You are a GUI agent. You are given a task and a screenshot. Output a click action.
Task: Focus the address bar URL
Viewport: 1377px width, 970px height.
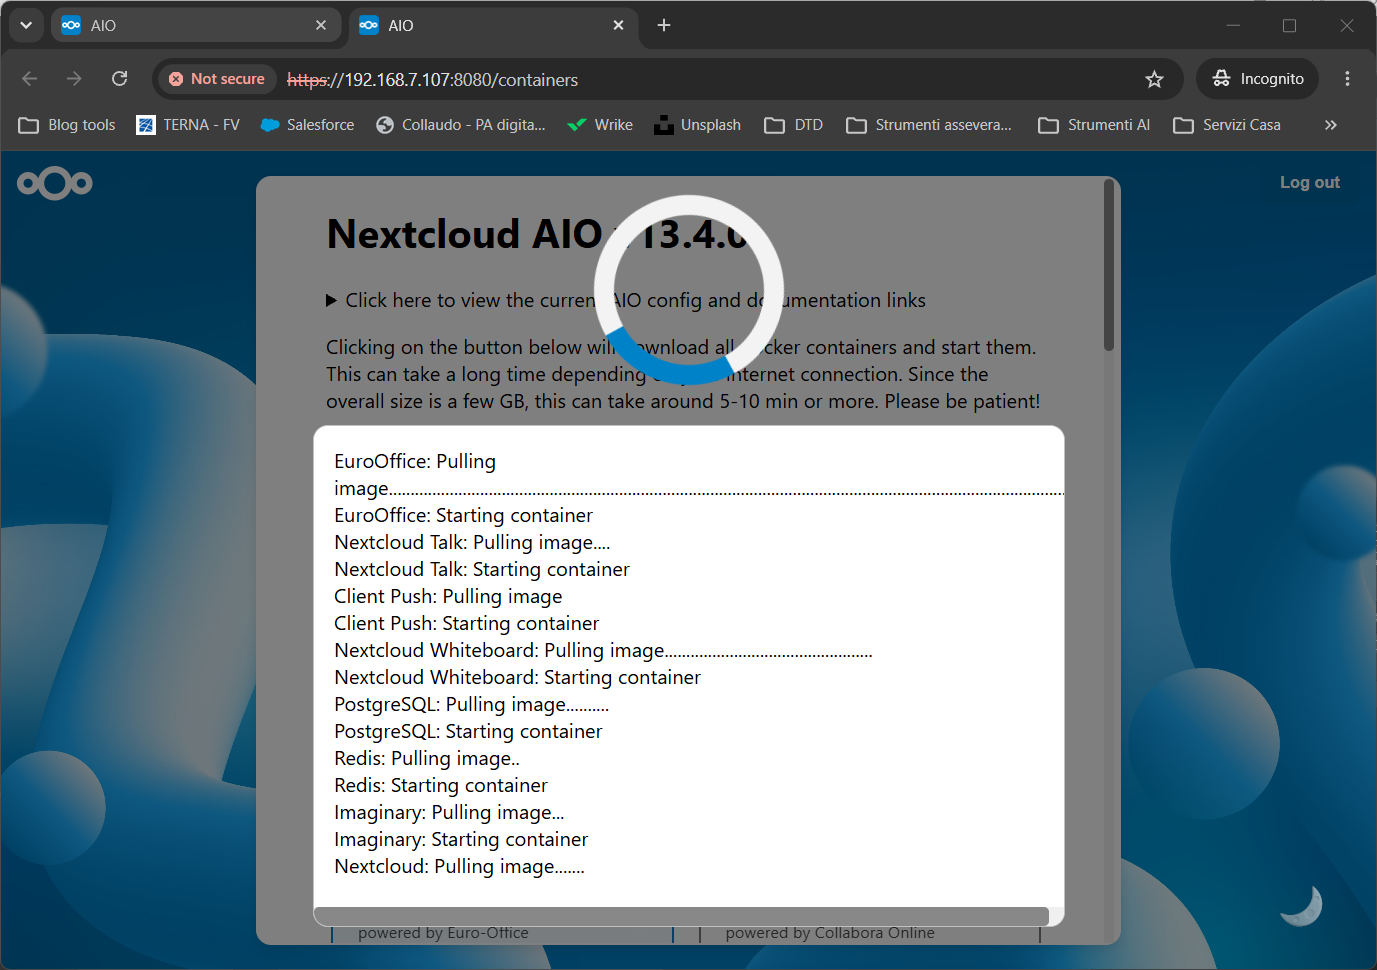432,80
